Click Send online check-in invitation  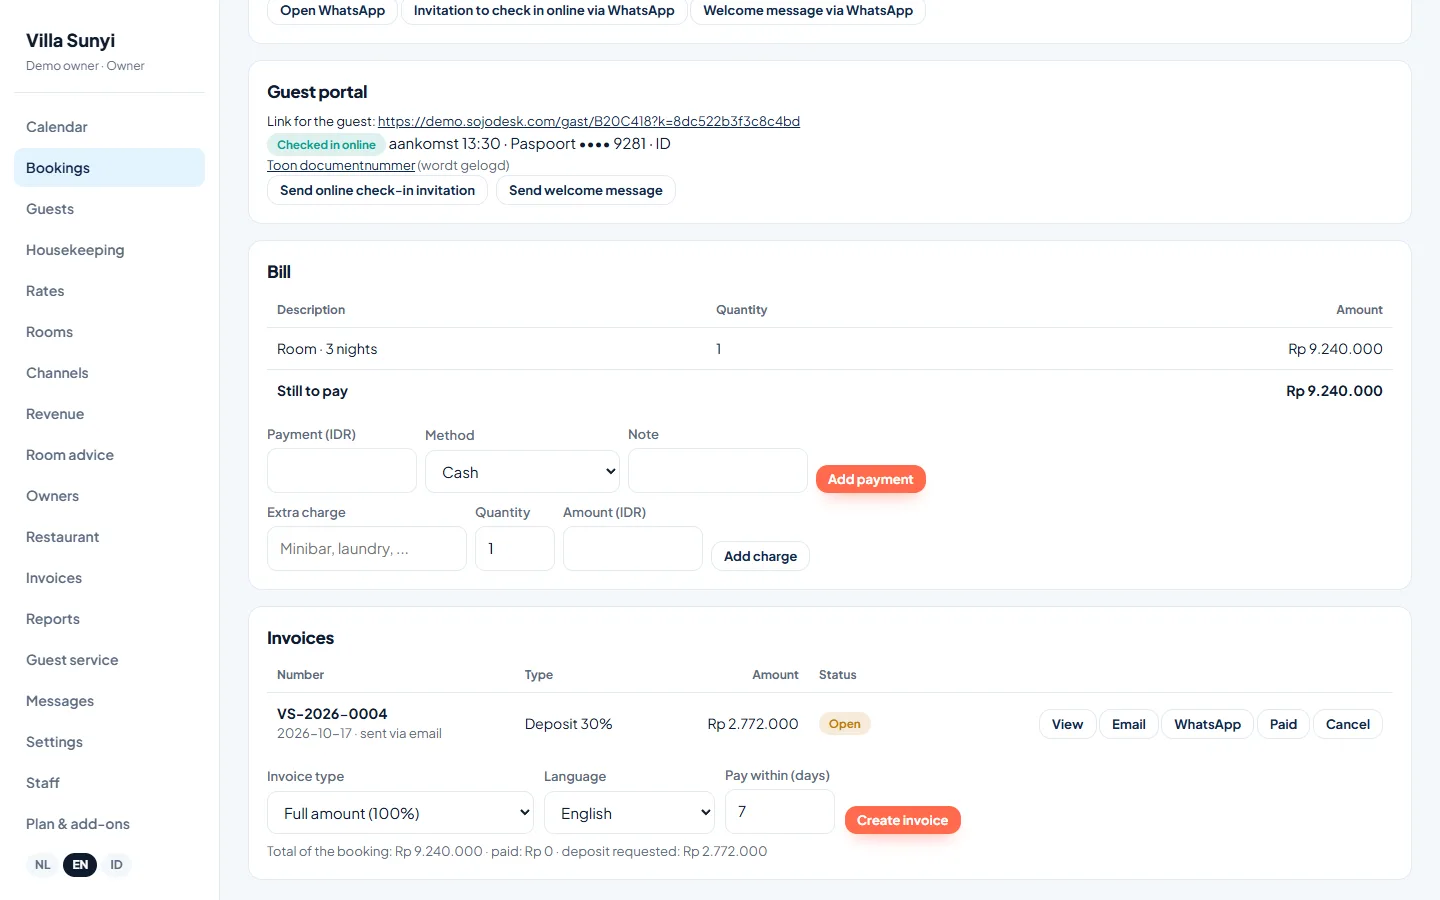pos(377,190)
